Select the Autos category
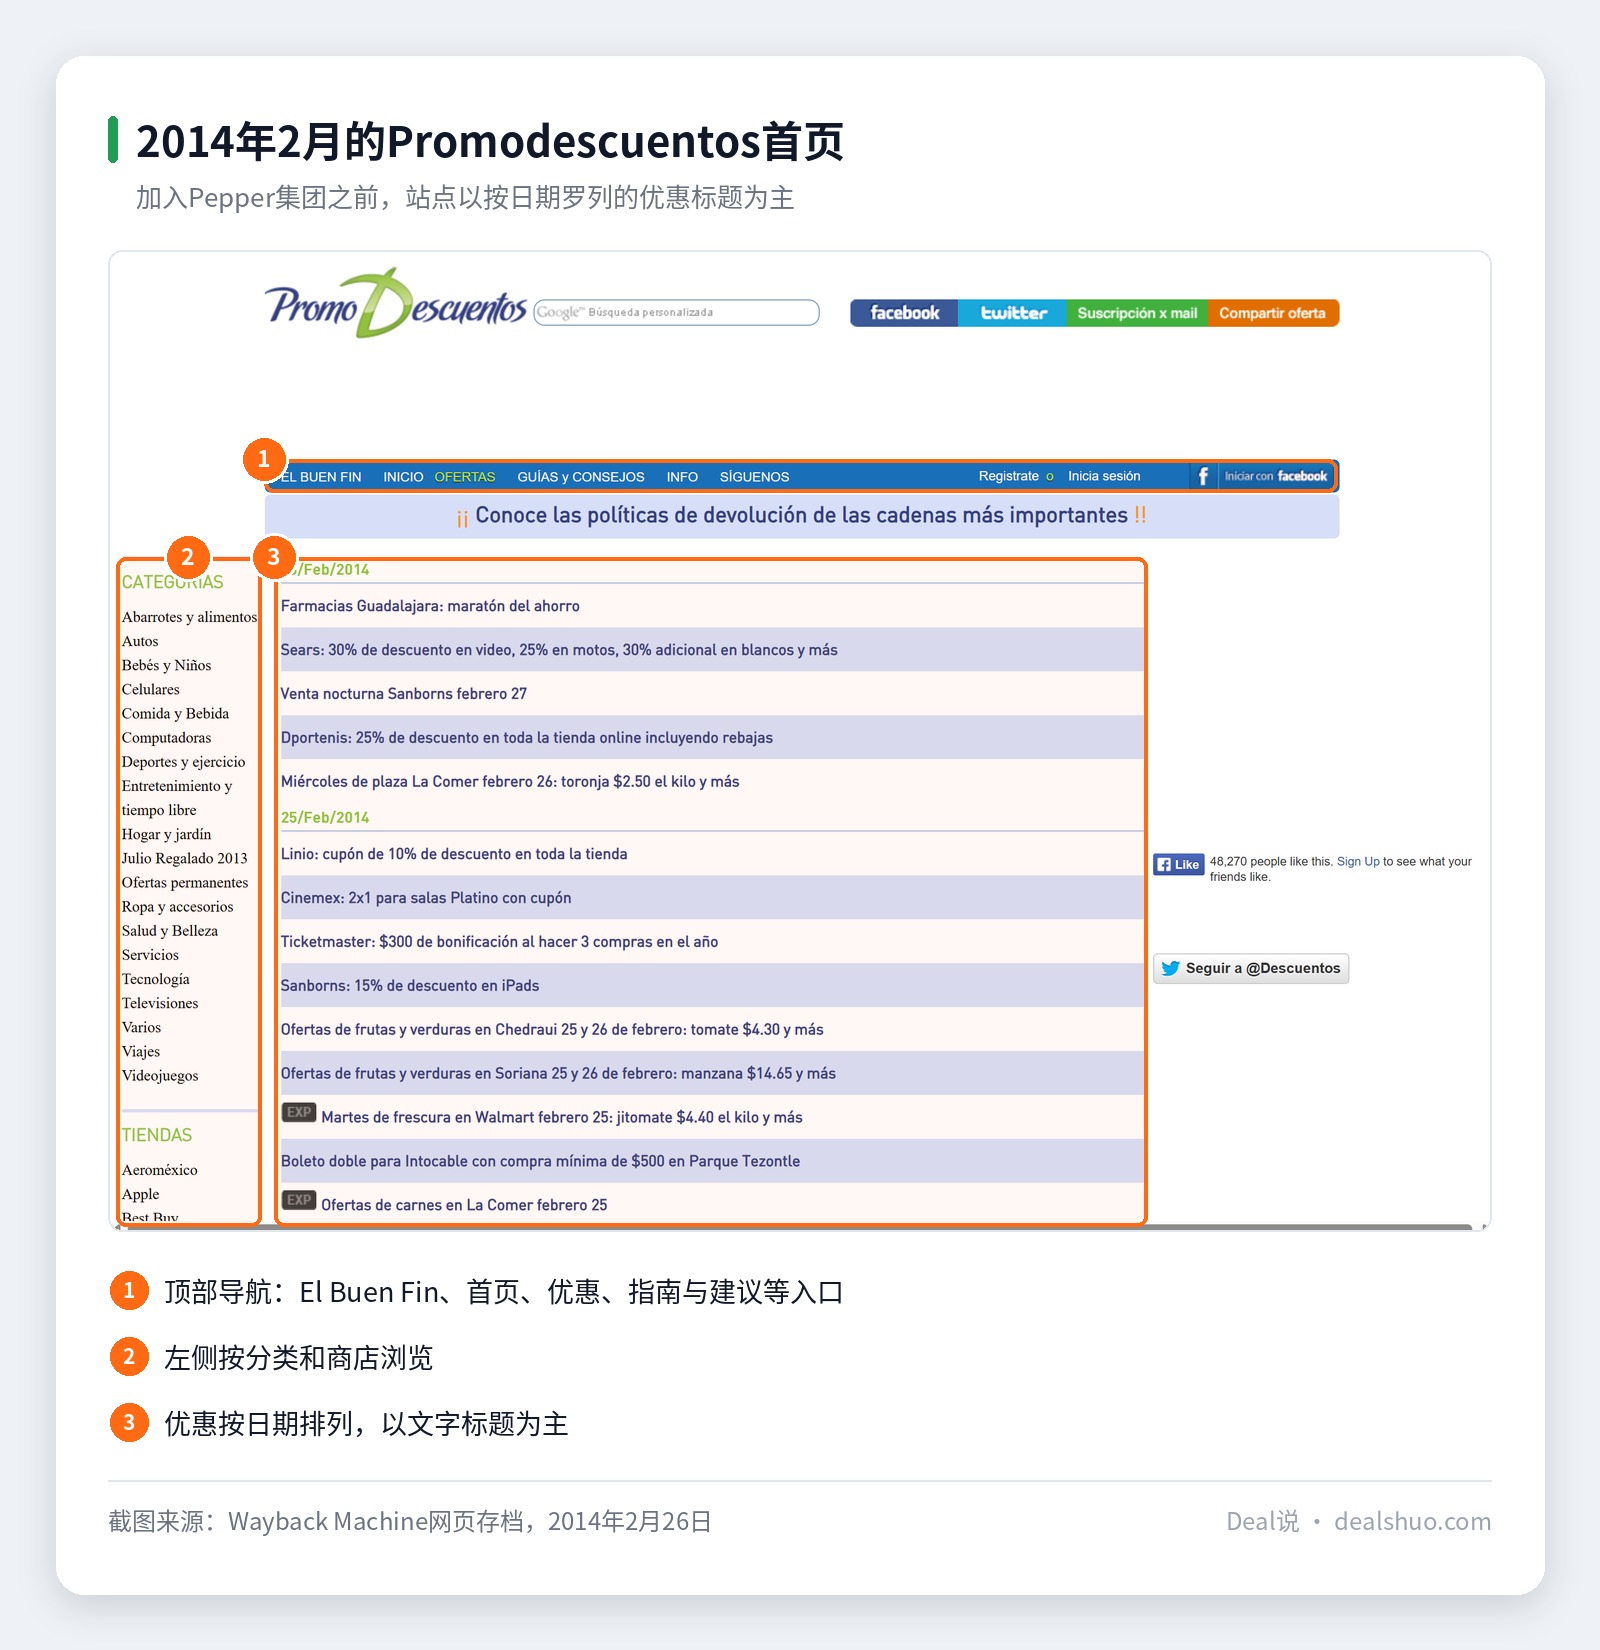The image size is (1600, 1650). (x=140, y=641)
